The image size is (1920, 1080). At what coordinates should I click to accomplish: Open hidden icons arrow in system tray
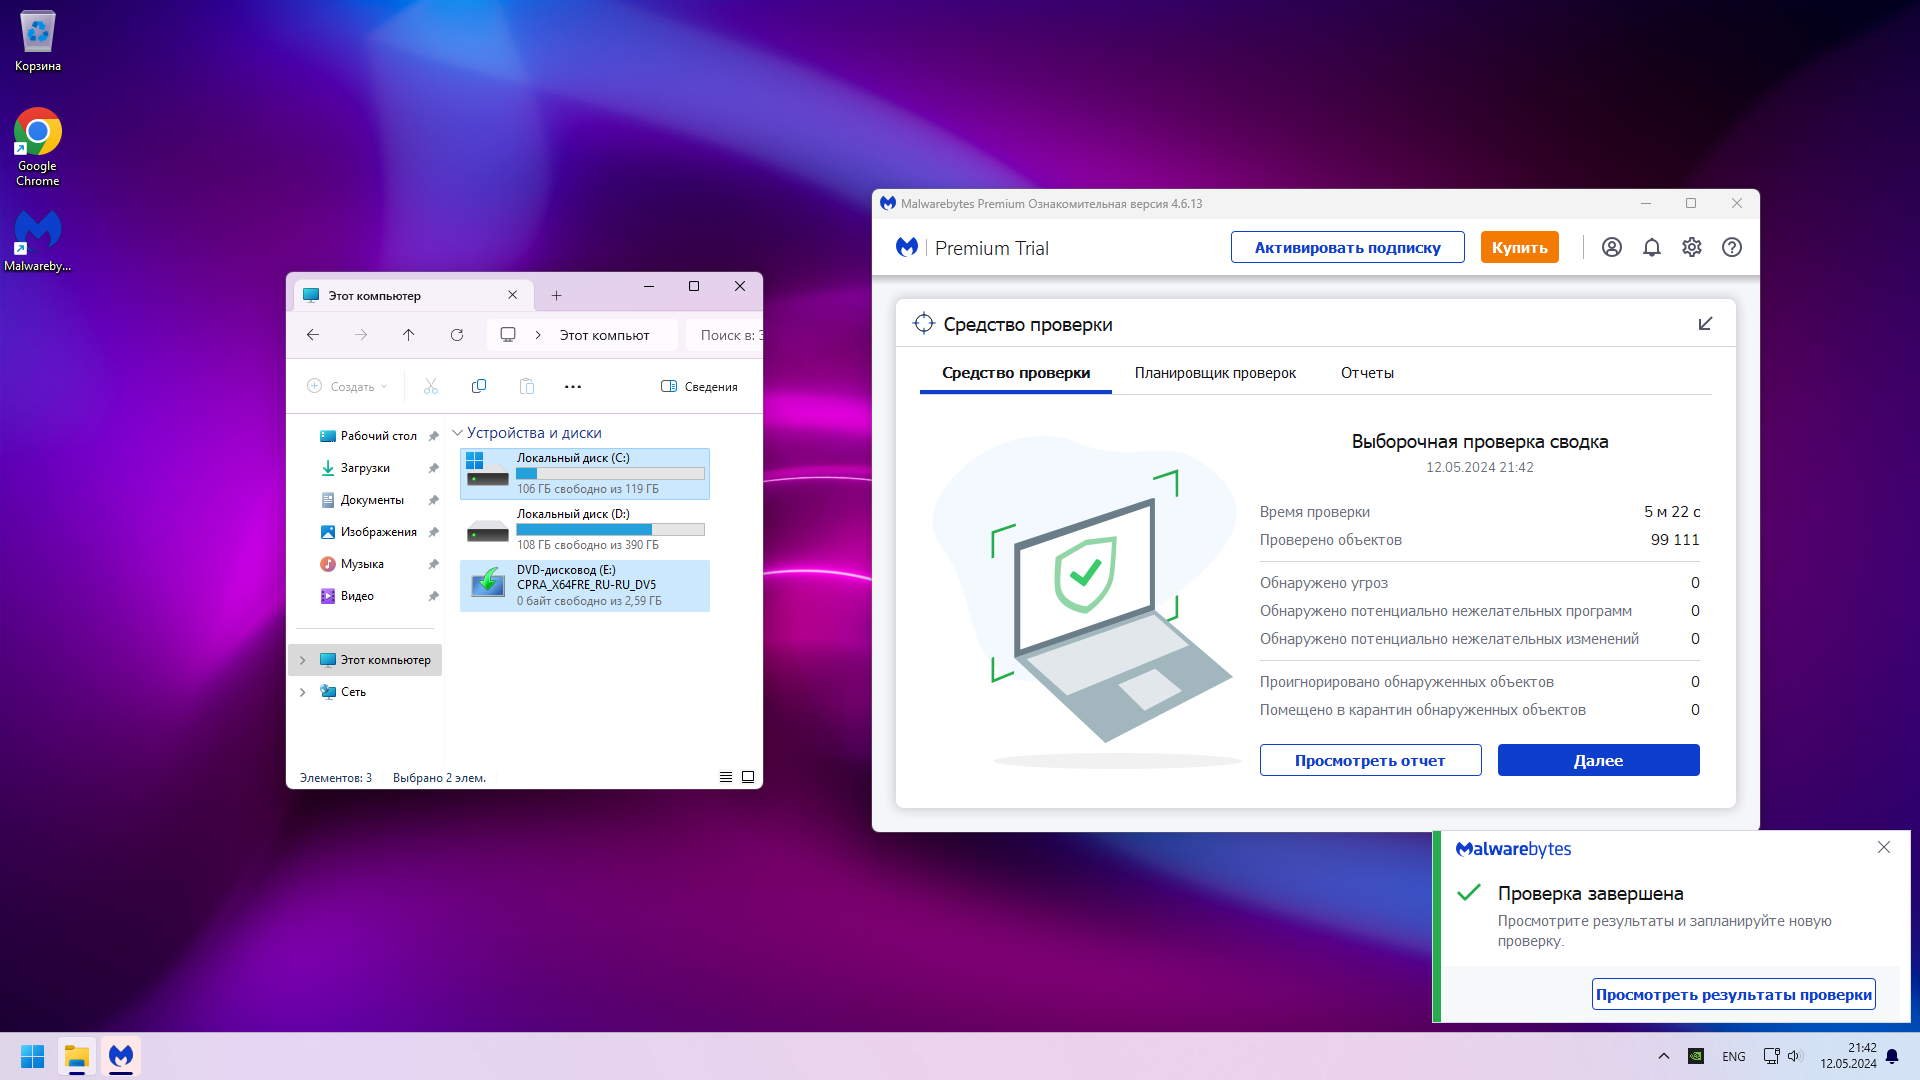click(1663, 1056)
